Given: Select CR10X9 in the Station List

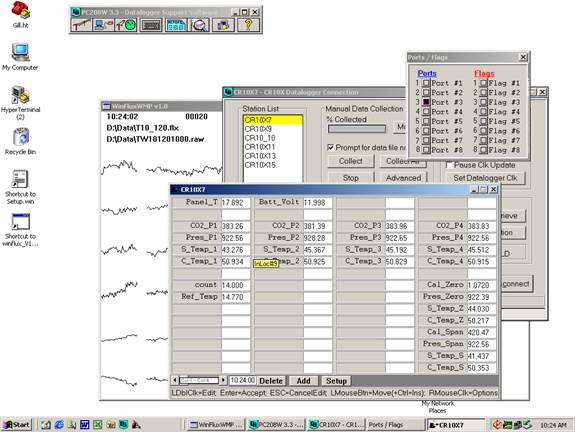Looking at the screenshot, I should [273, 129].
